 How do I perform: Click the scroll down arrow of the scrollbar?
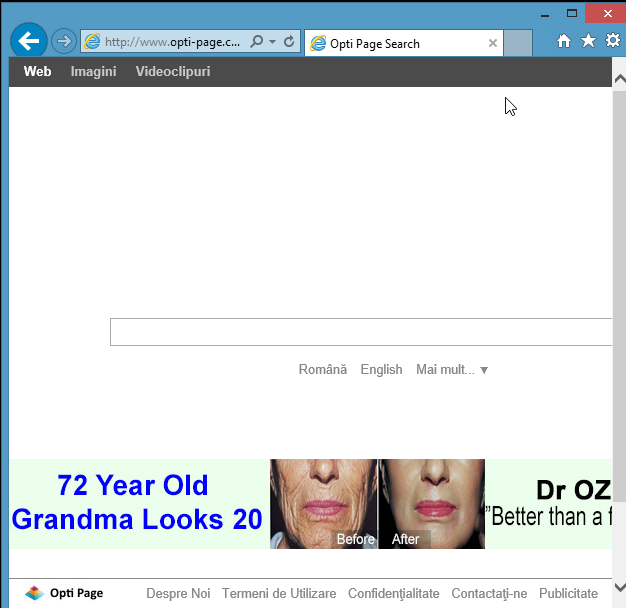619,587
